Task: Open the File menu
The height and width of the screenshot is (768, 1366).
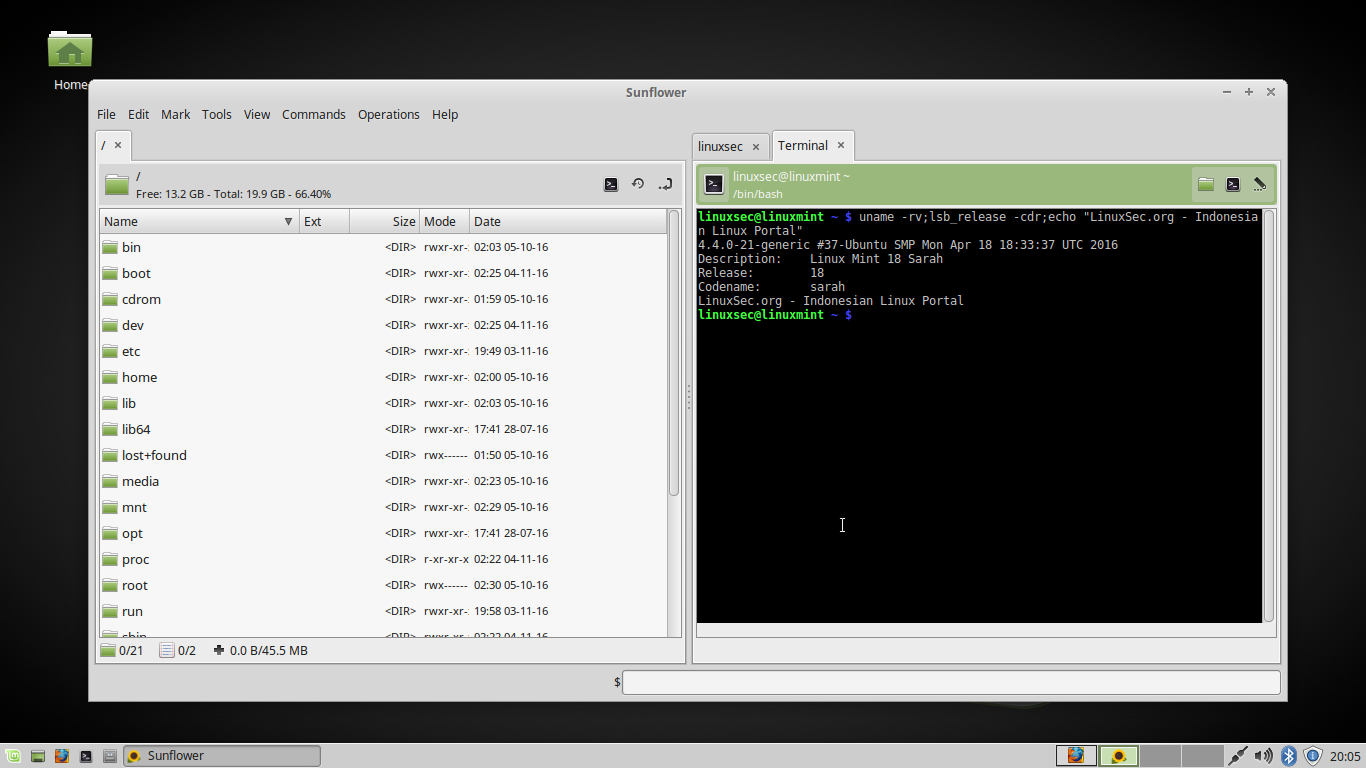Action: pyautogui.click(x=106, y=114)
